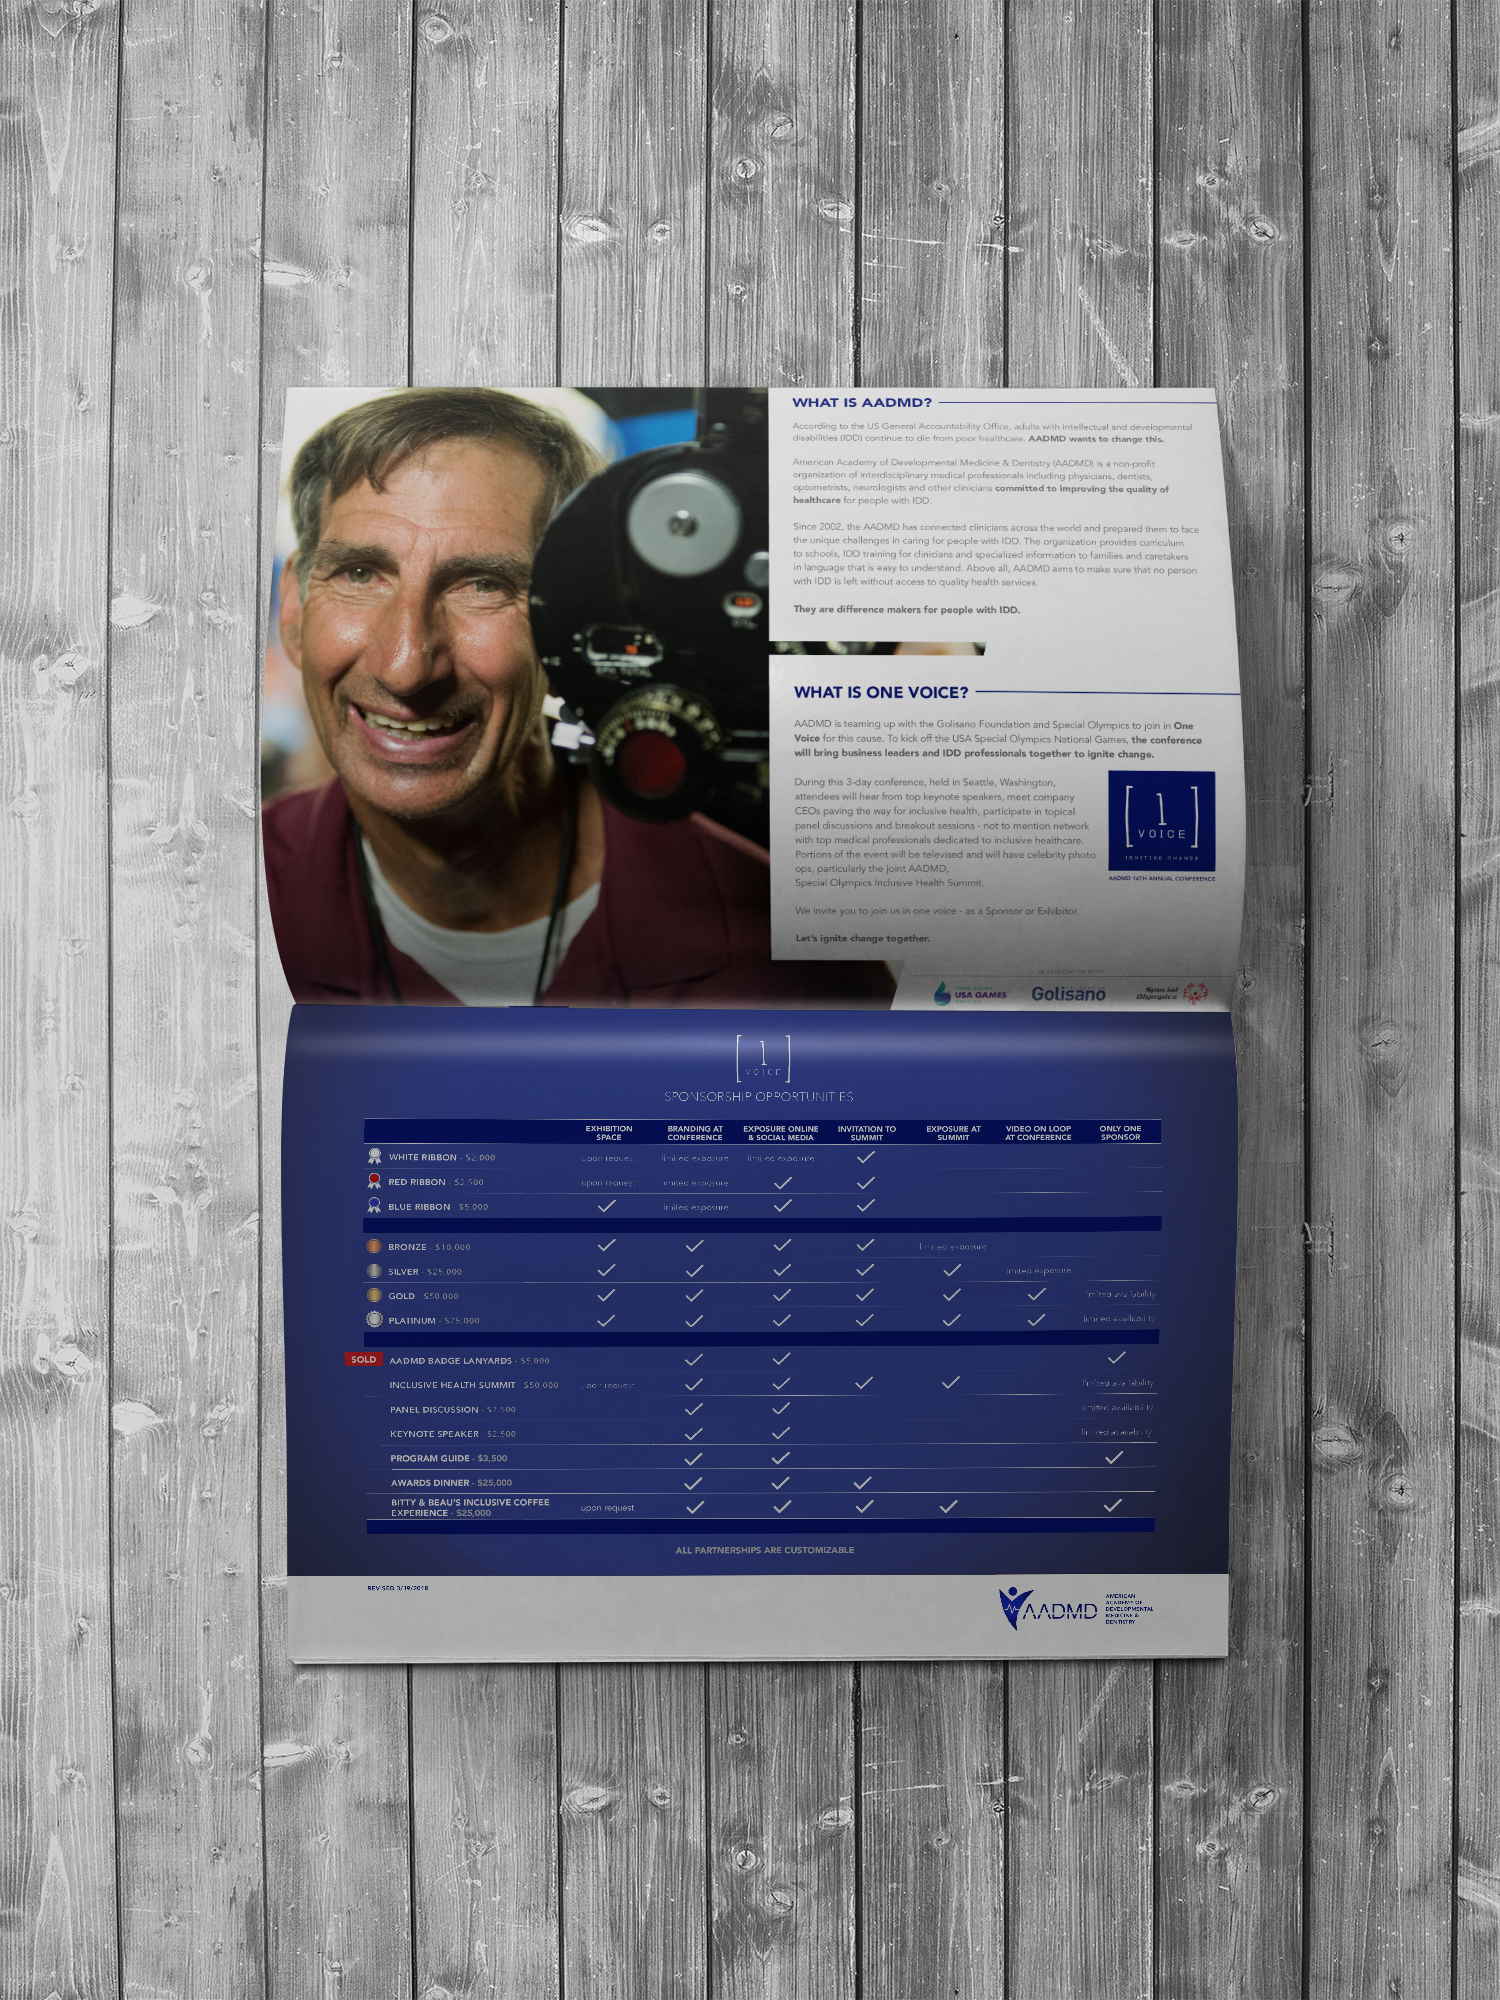Click the "EXPOSURE AT SUMMIT" column header

point(953,1133)
